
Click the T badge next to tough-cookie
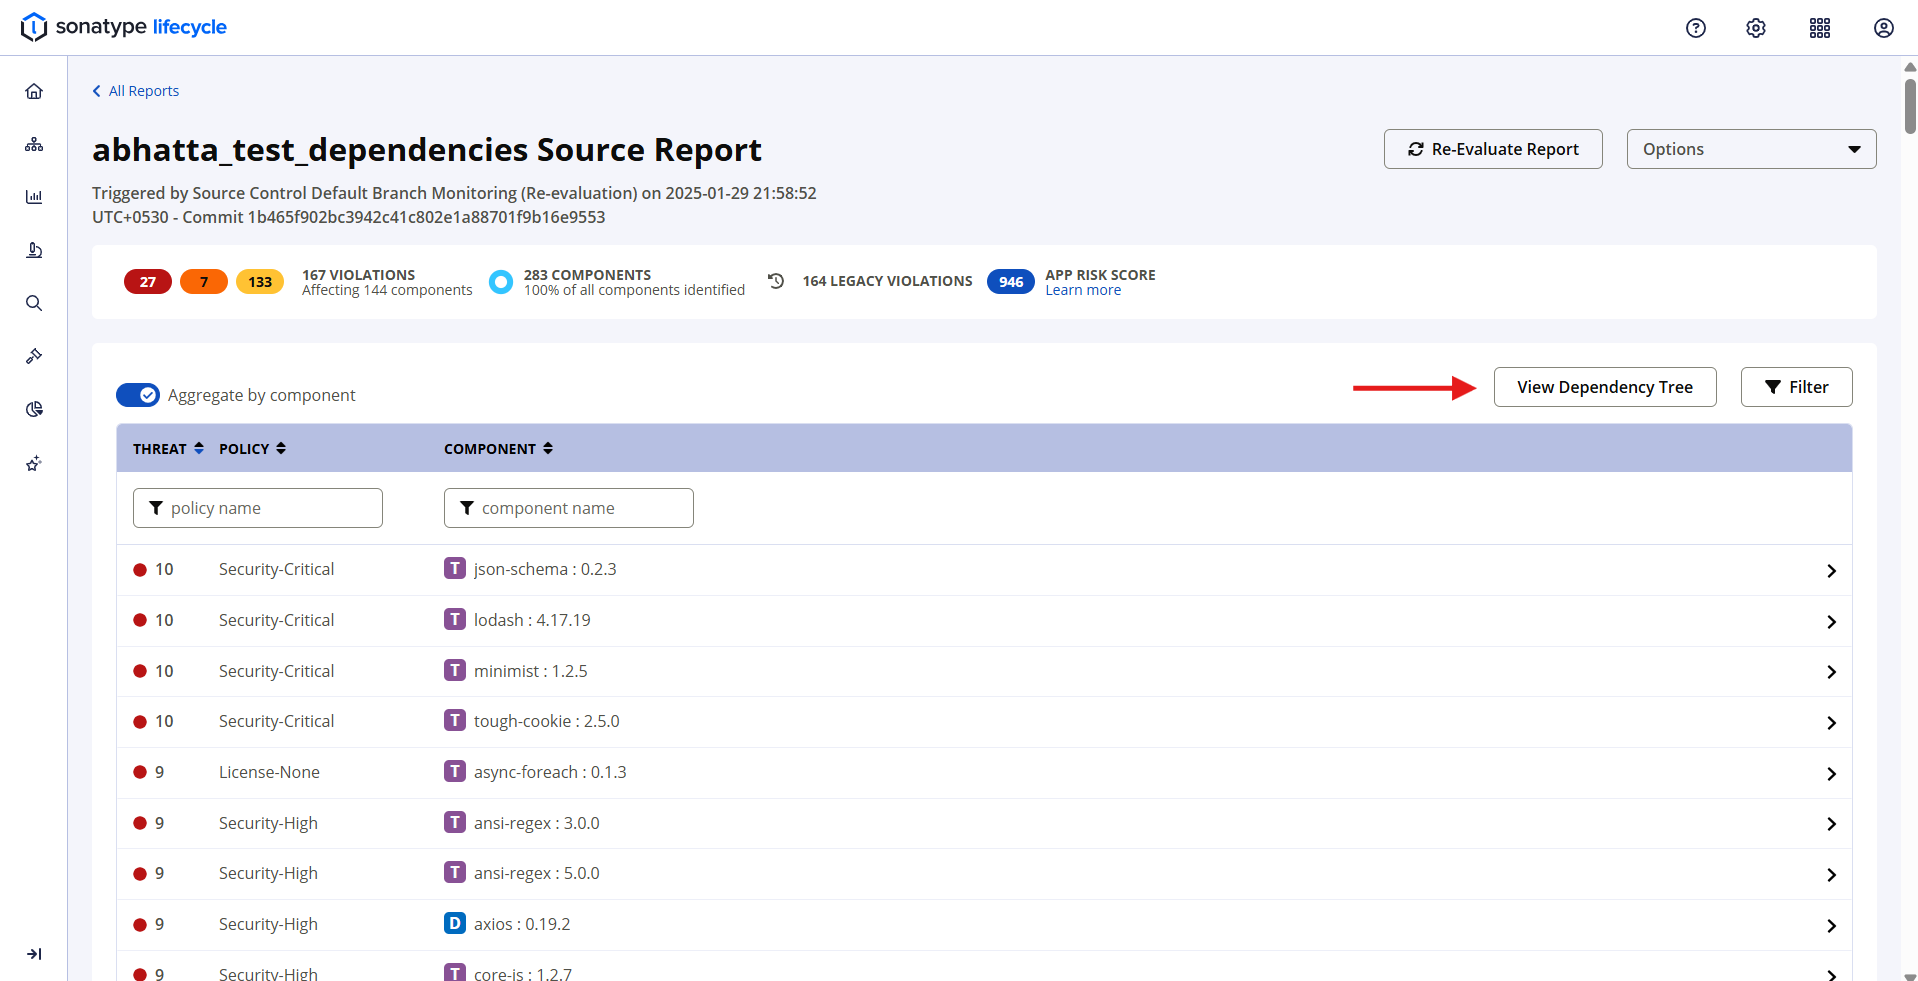click(455, 720)
